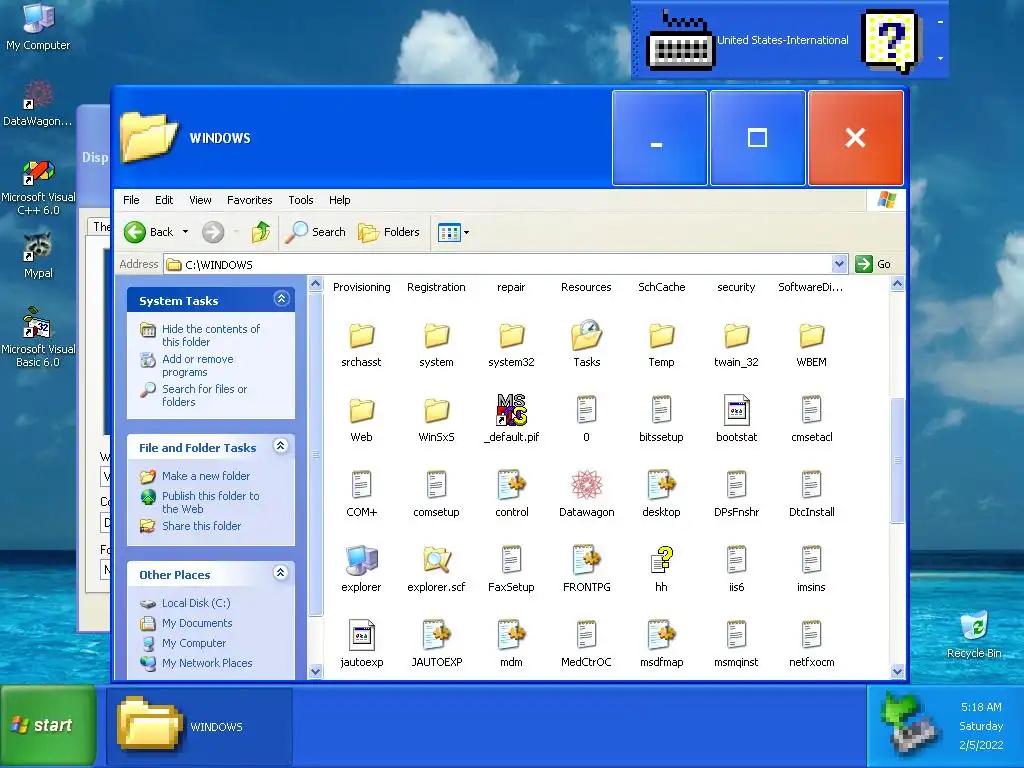Open the Search toolbar button
The width and height of the screenshot is (1024, 768).
point(316,232)
